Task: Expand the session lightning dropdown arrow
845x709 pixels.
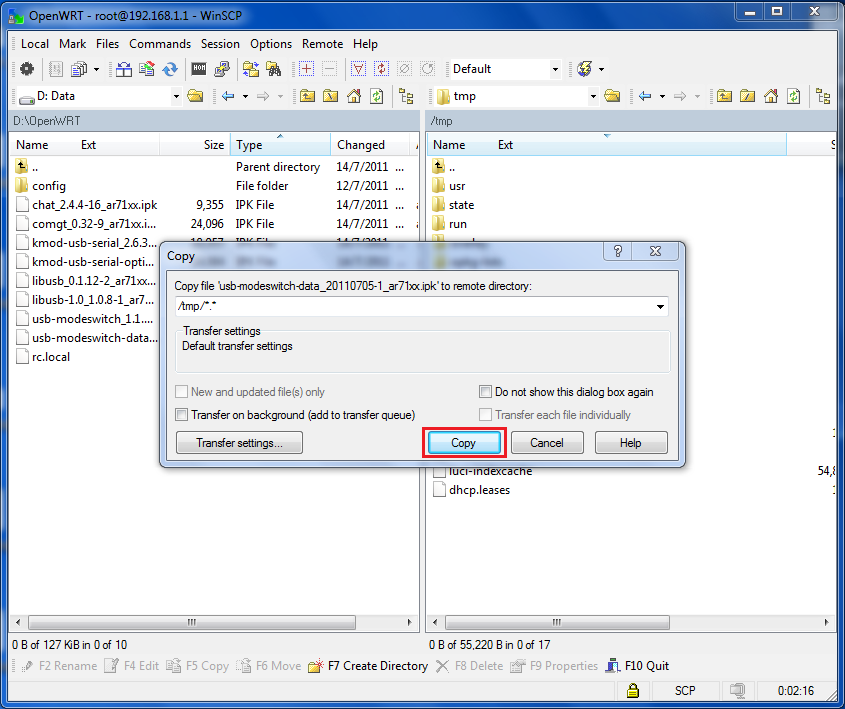Action: coord(601,69)
